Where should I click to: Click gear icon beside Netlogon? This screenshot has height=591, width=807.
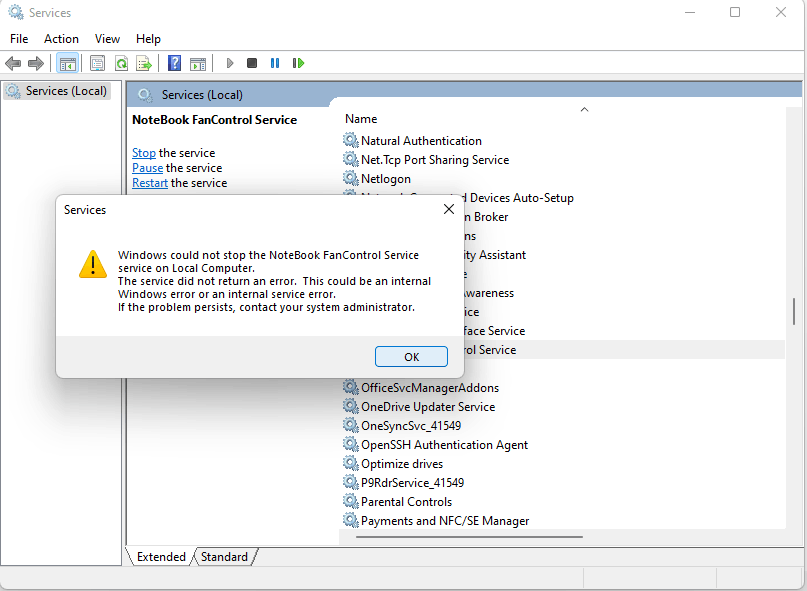pos(350,178)
